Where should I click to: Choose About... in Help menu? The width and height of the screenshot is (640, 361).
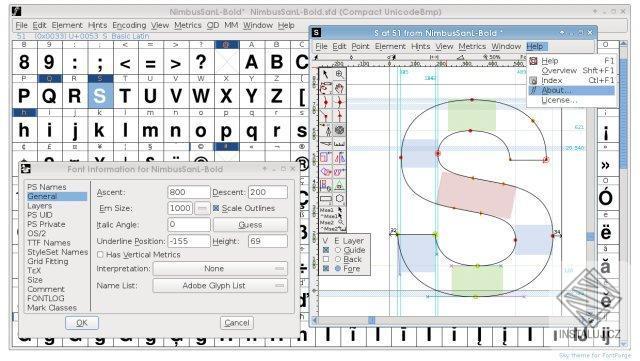[x=571, y=90]
